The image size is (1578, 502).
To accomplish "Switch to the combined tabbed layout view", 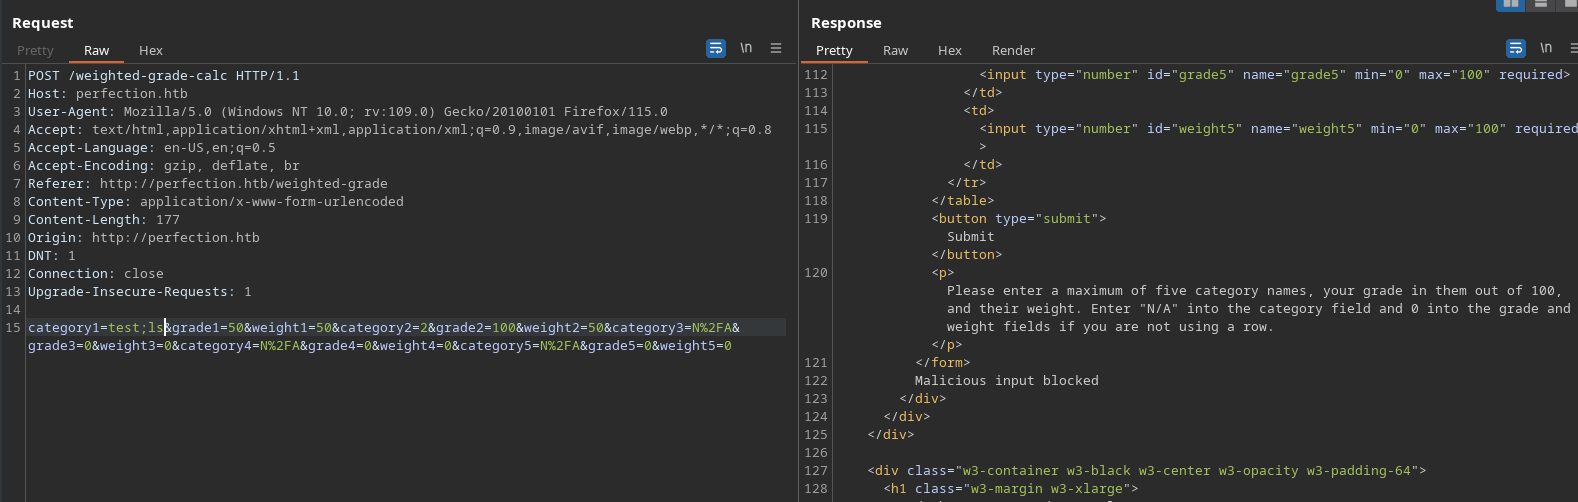I will point(1570,4).
